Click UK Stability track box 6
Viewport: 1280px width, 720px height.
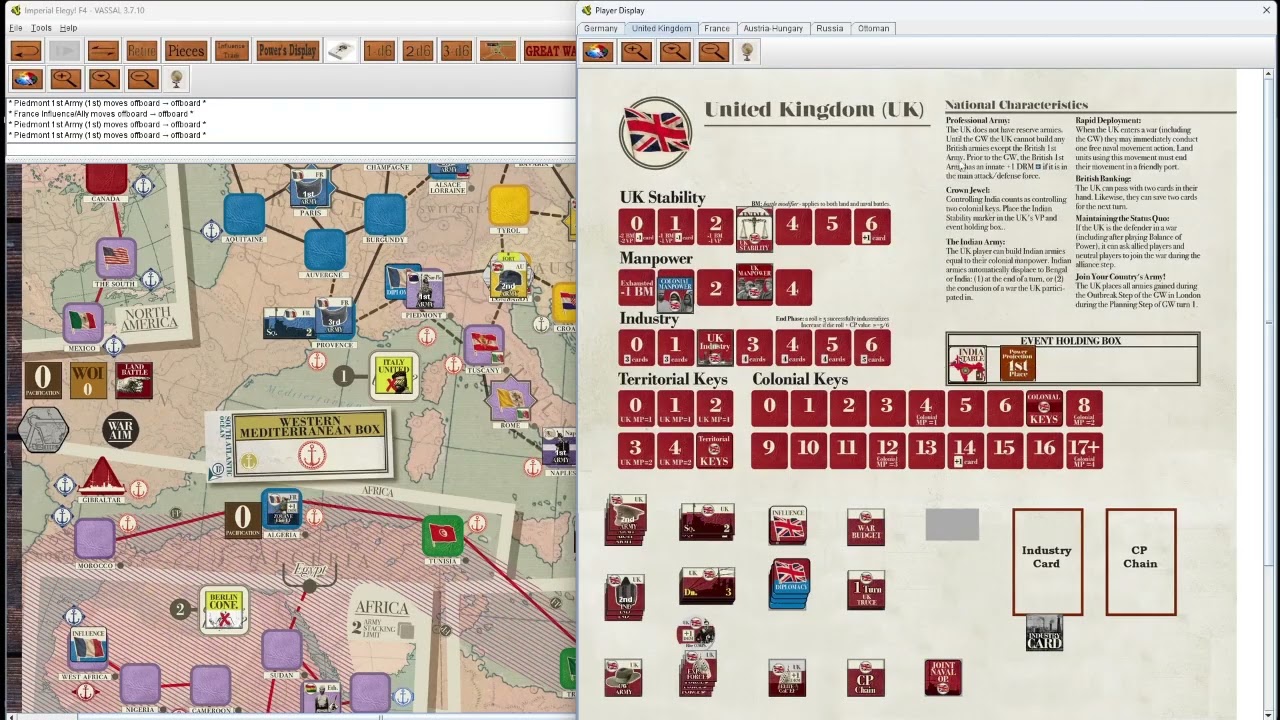click(871, 226)
